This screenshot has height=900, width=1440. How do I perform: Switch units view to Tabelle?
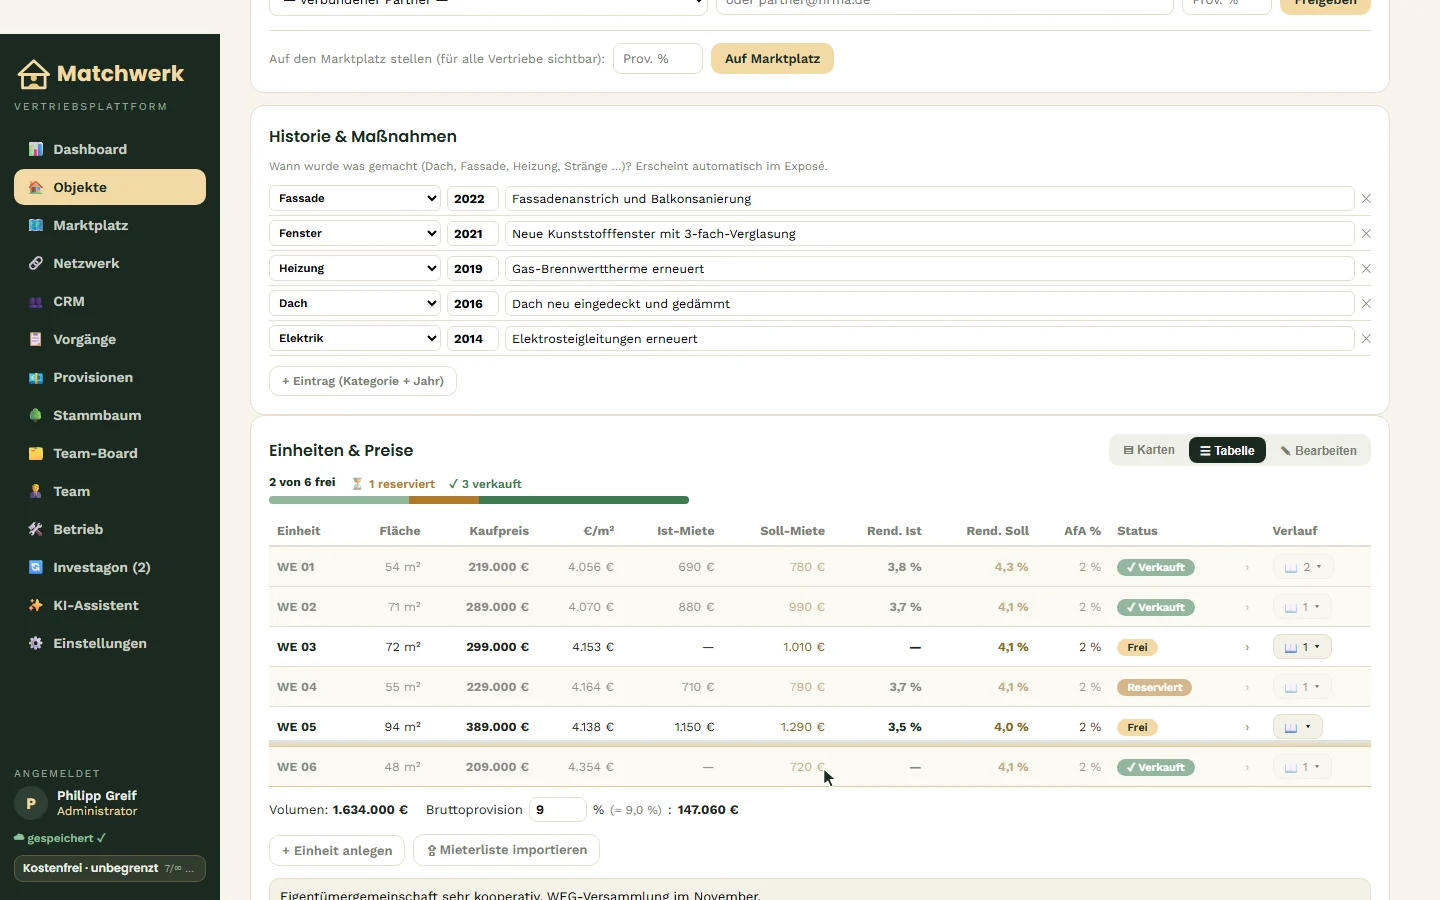tap(1227, 450)
